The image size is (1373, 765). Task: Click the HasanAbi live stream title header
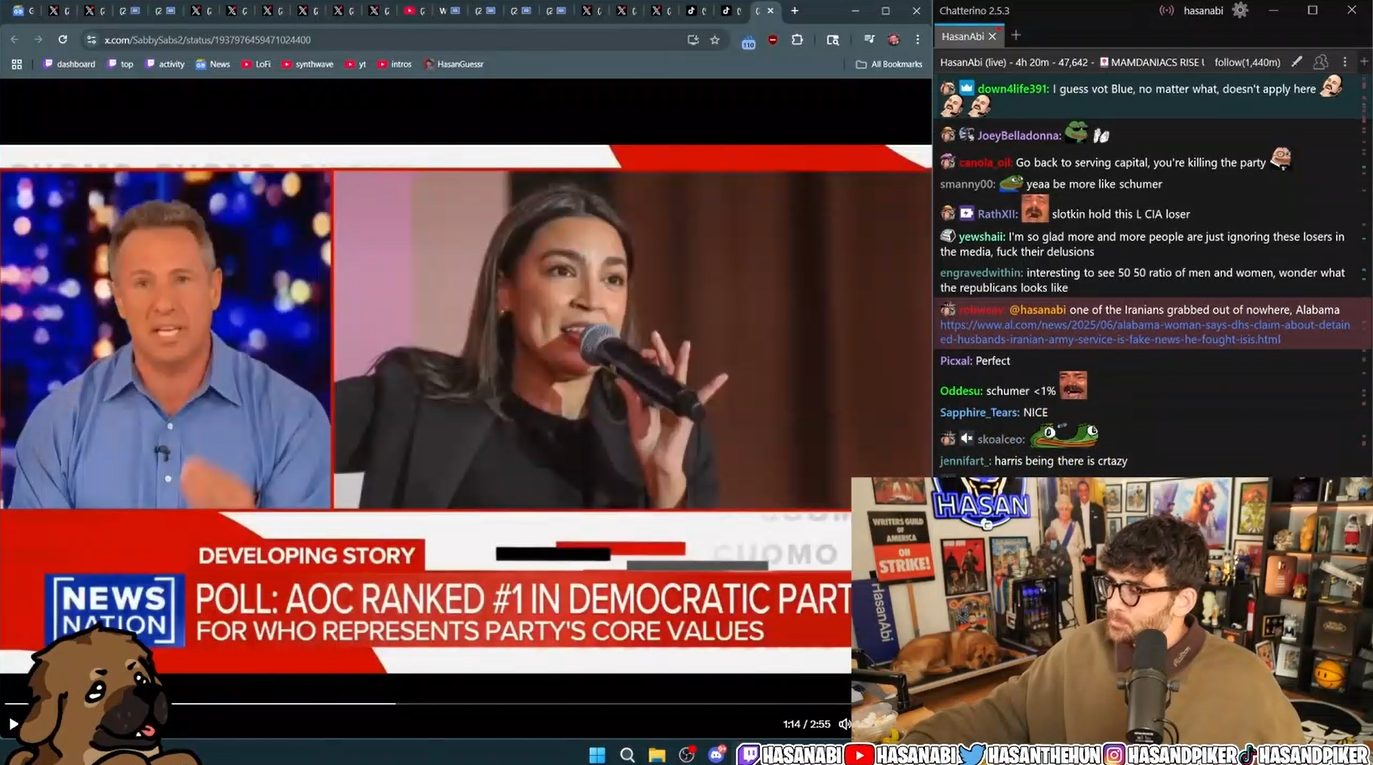coord(1072,62)
